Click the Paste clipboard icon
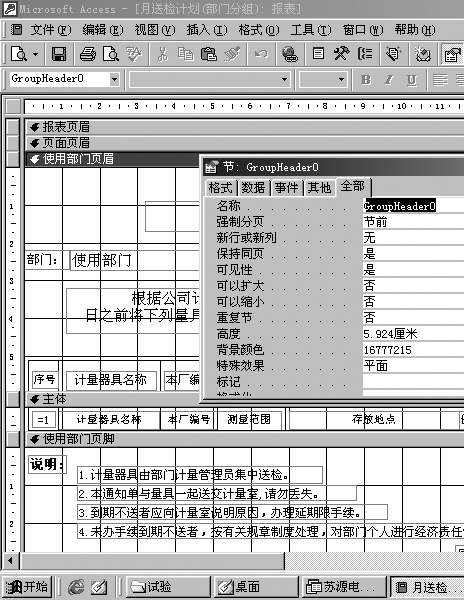This screenshot has width=464, height=600. 208,54
